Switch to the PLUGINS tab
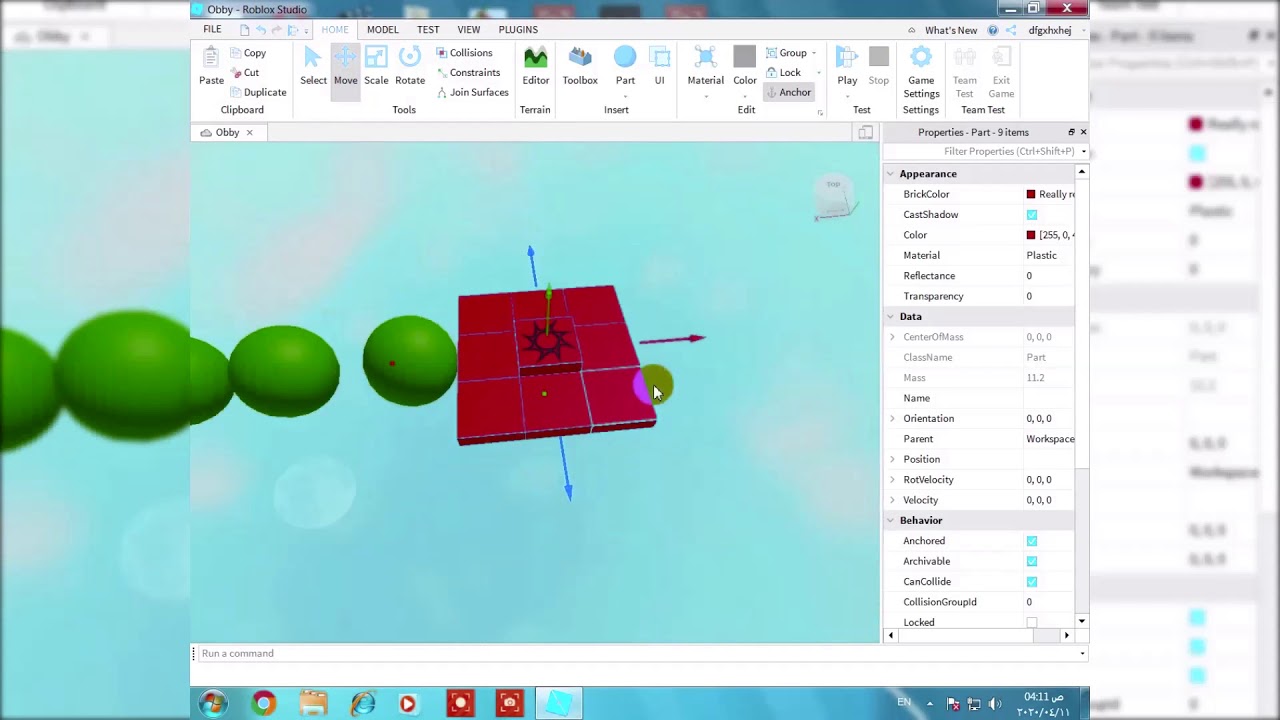This screenshot has height=720, width=1280. tap(518, 30)
